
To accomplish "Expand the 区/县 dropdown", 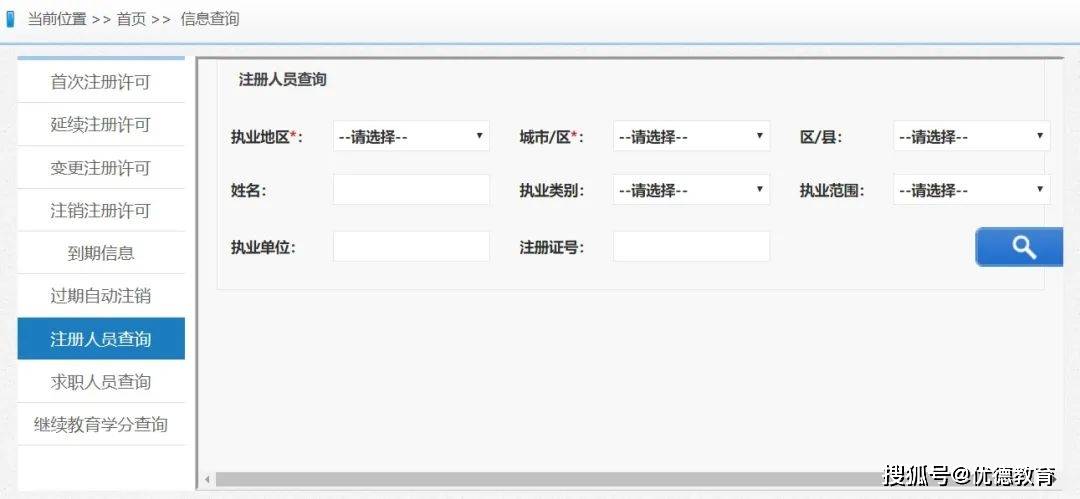I will [972, 136].
